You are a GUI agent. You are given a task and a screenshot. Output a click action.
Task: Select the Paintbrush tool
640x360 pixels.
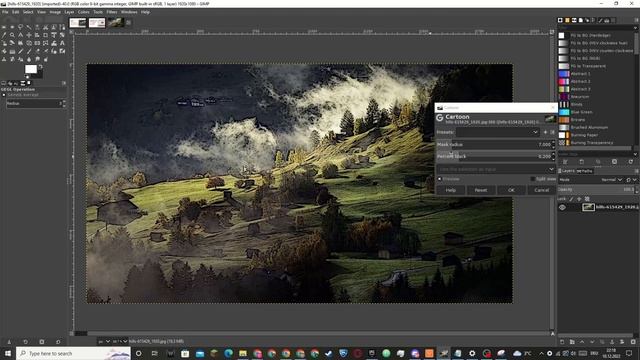point(29,51)
